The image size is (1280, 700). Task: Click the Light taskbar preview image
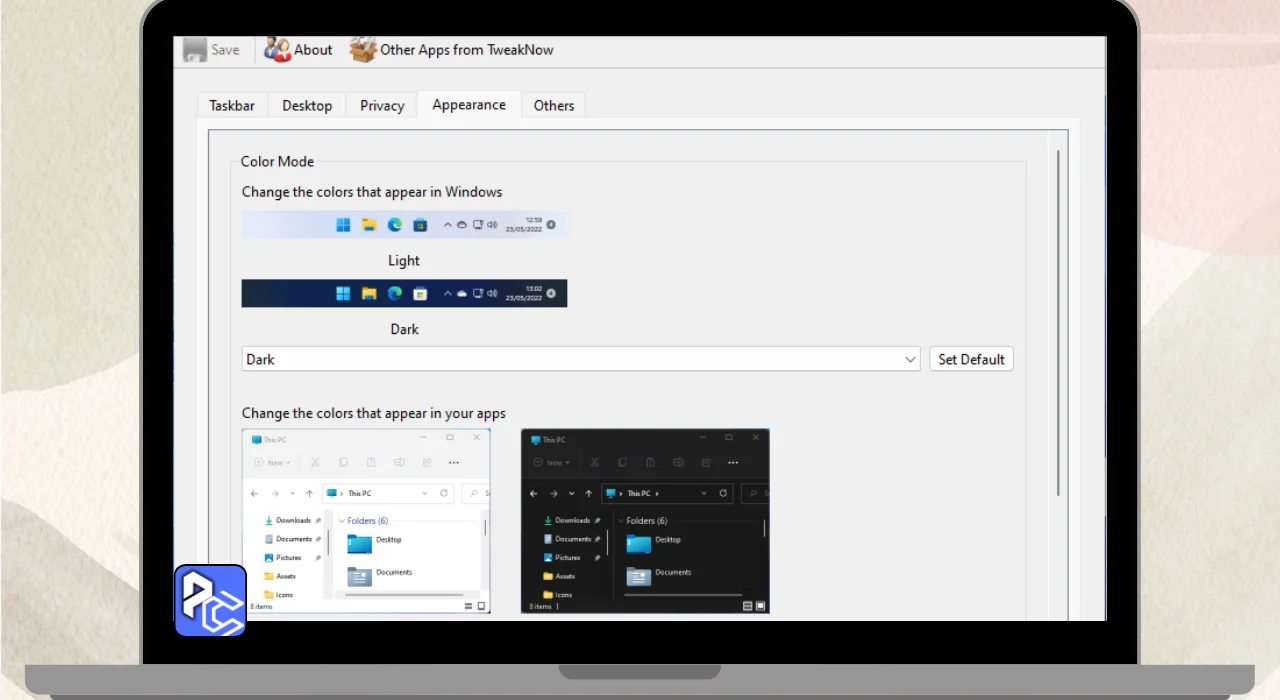point(405,225)
